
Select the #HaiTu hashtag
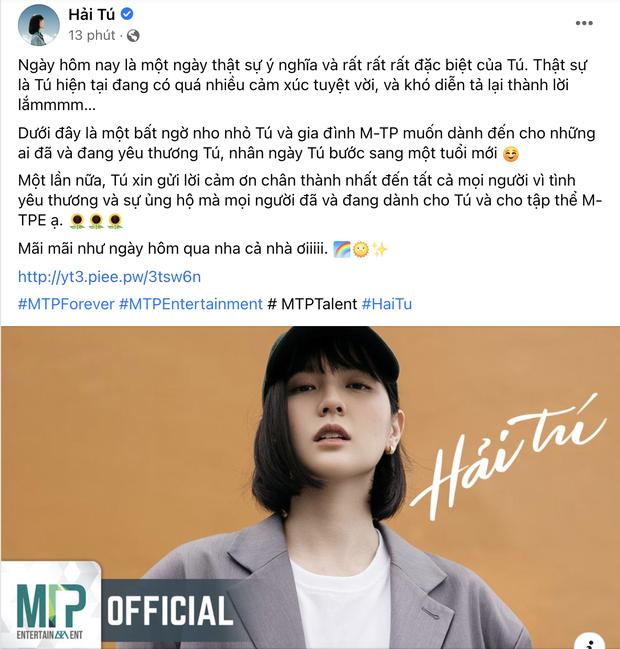(x=387, y=304)
